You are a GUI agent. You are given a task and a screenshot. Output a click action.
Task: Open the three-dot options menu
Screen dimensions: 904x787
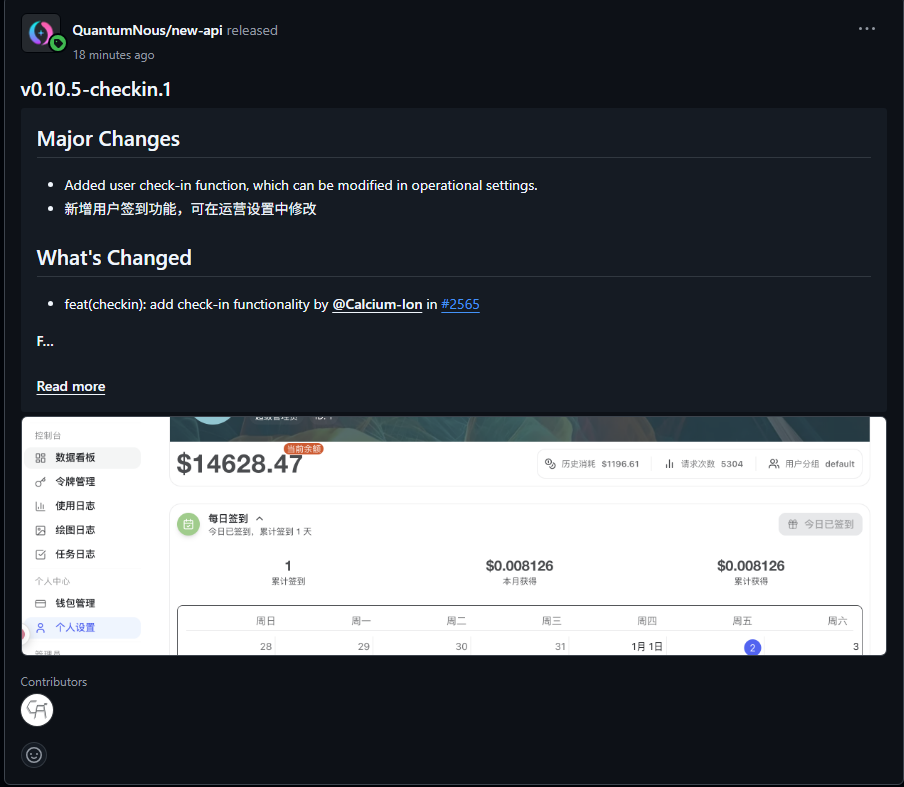click(867, 29)
